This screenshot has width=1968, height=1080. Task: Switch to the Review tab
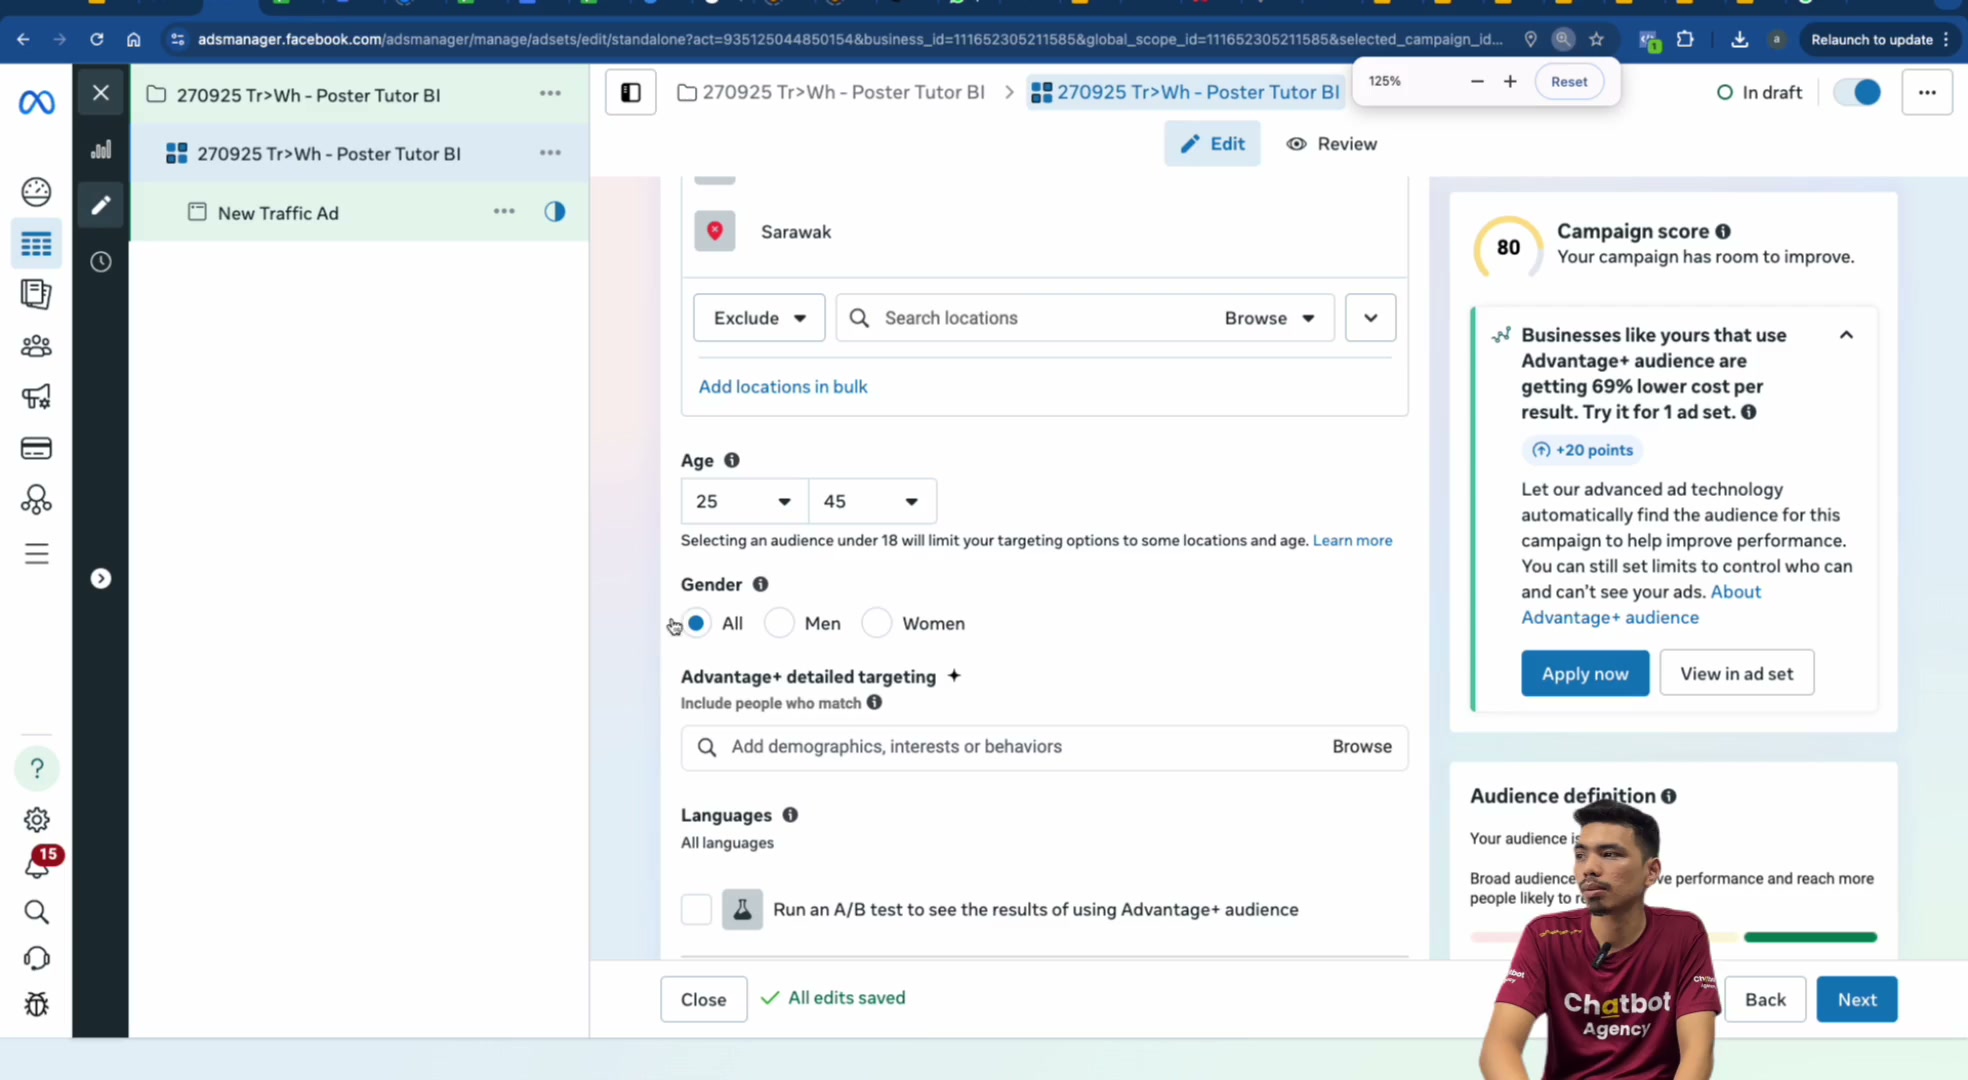[1331, 144]
